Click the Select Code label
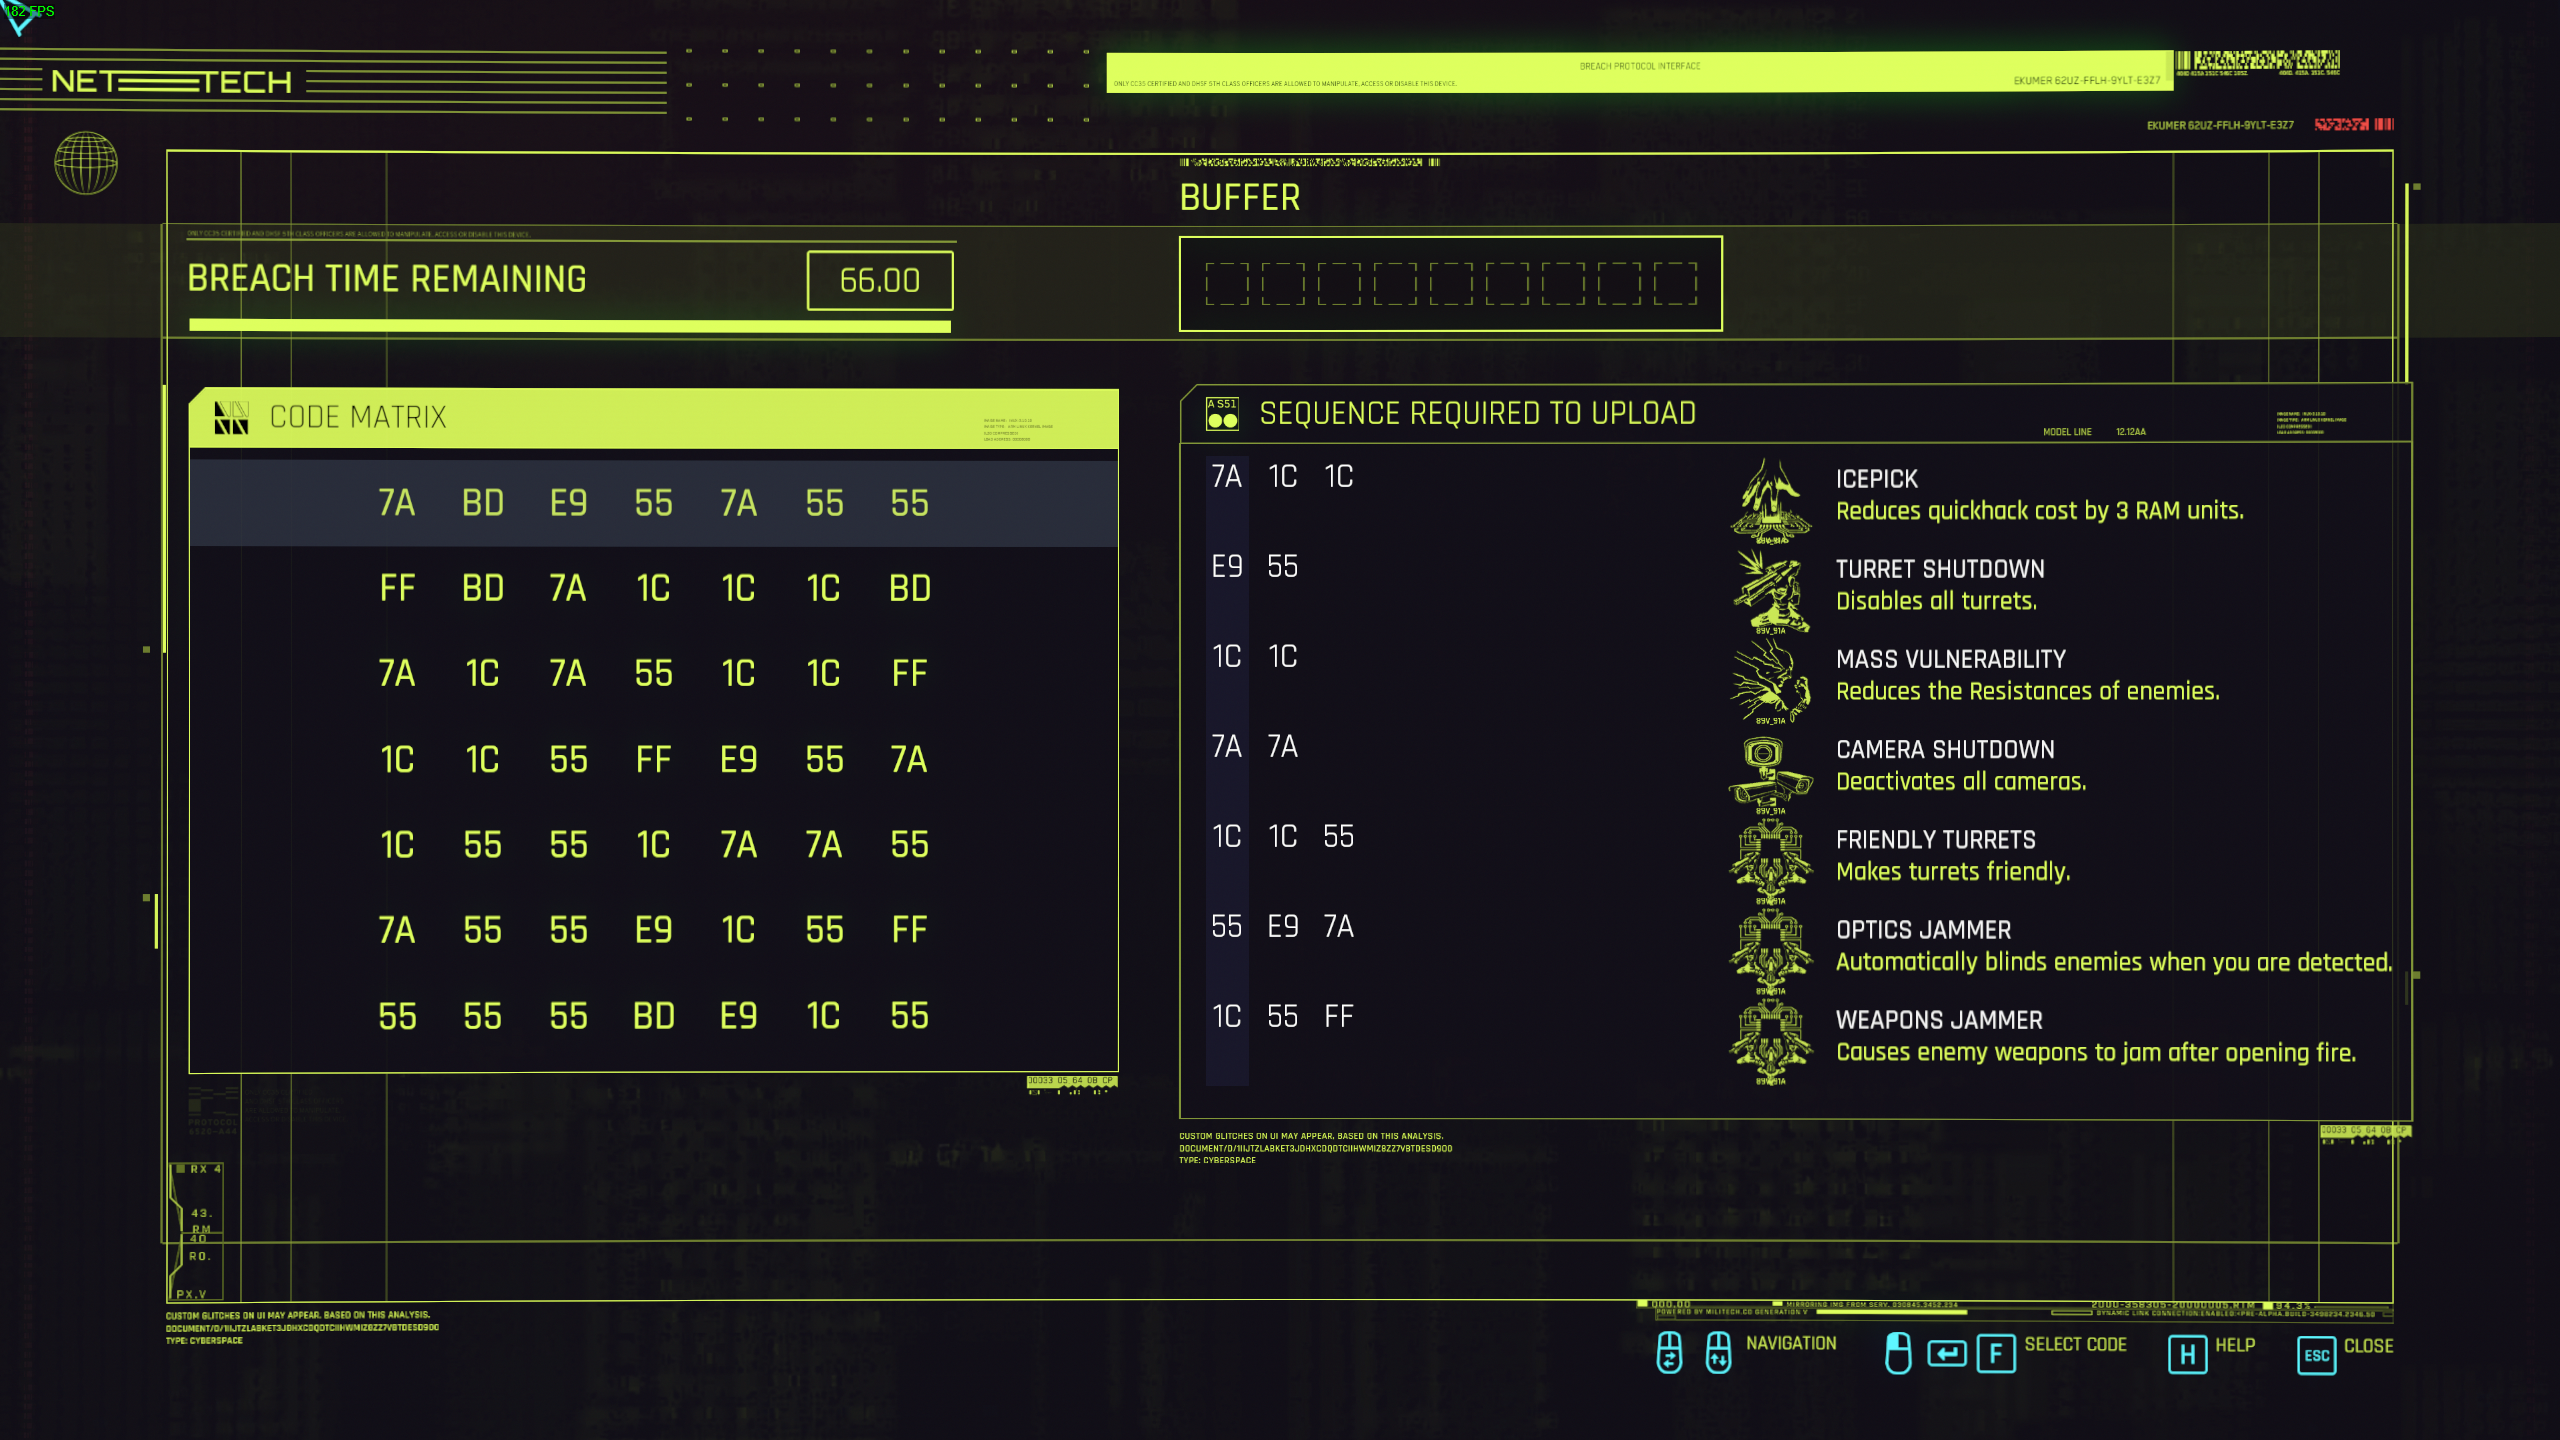2560x1440 pixels. pyautogui.click(x=2076, y=1344)
